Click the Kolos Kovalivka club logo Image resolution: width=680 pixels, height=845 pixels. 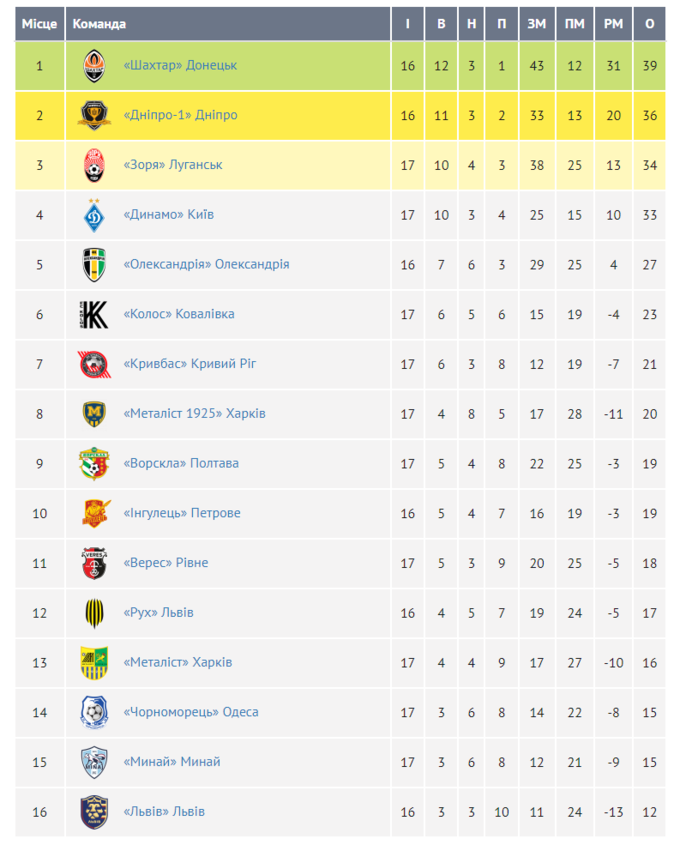pos(93,314)
